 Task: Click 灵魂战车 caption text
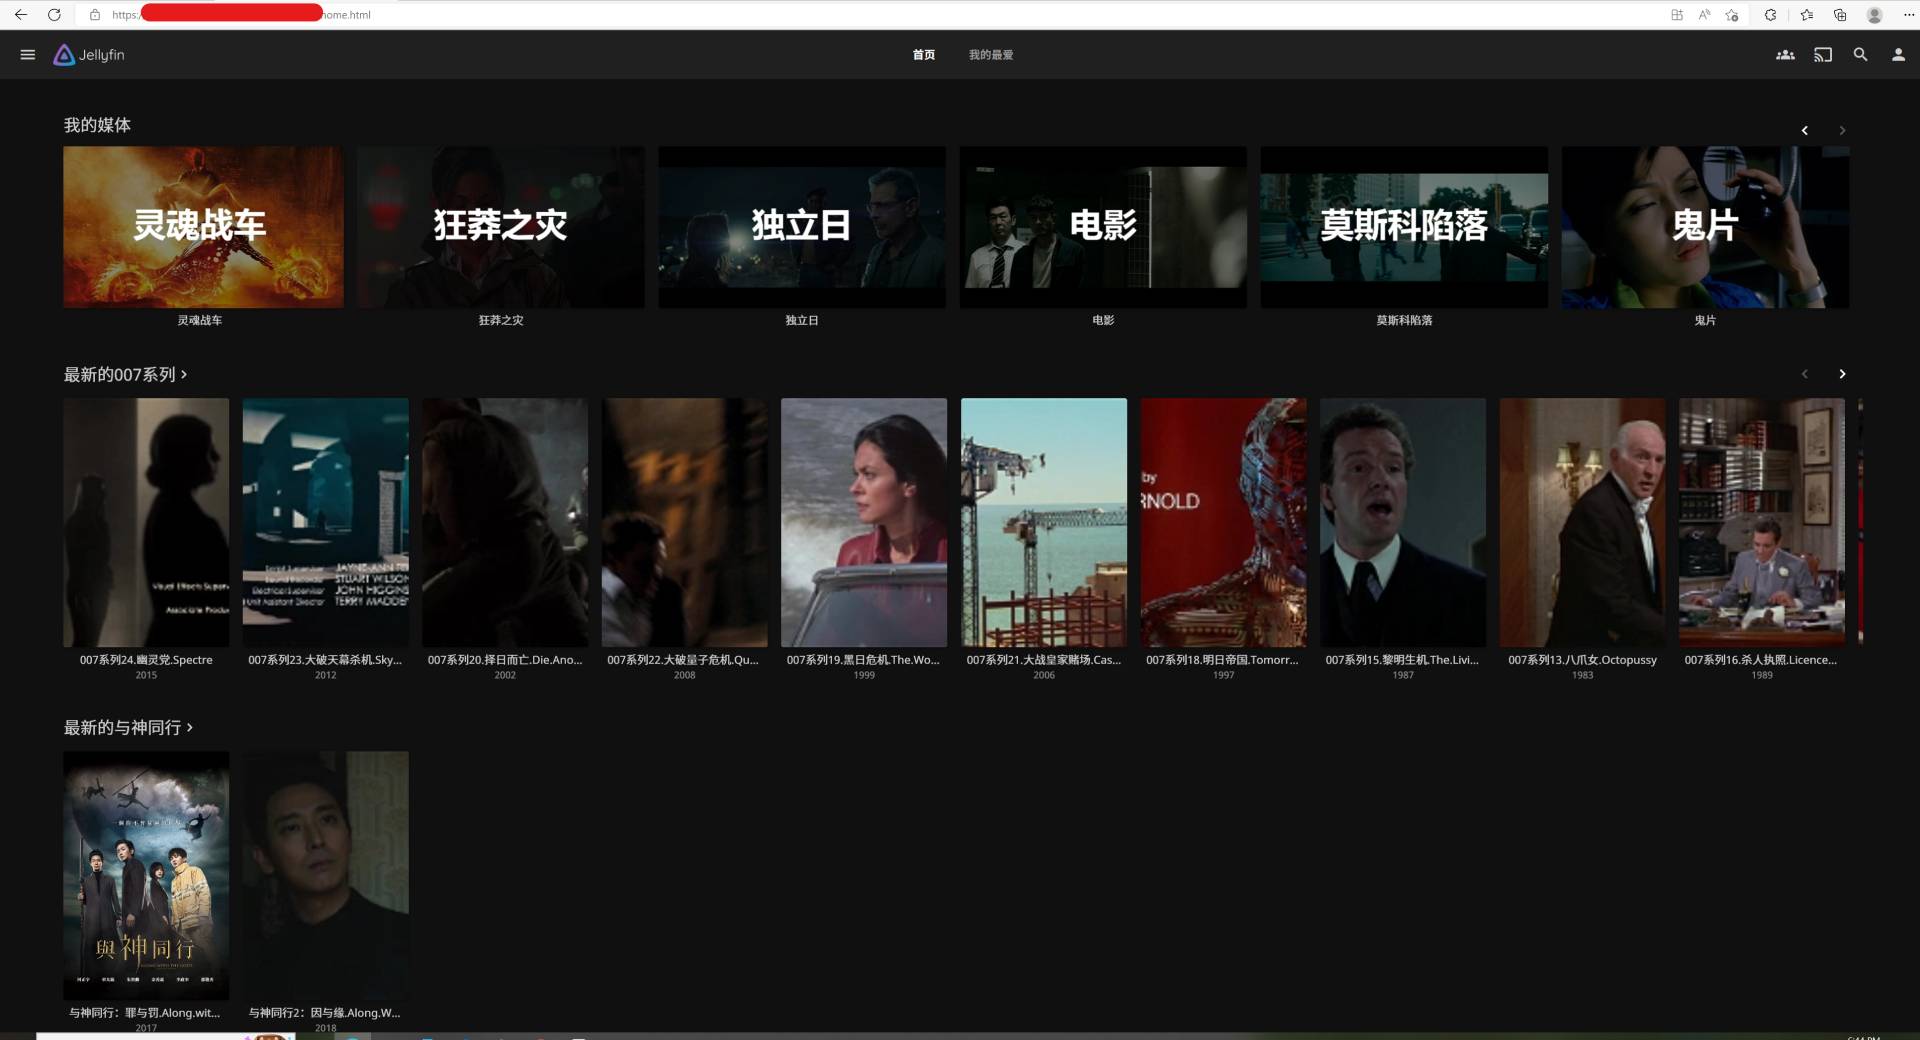[x=200, y=320]
